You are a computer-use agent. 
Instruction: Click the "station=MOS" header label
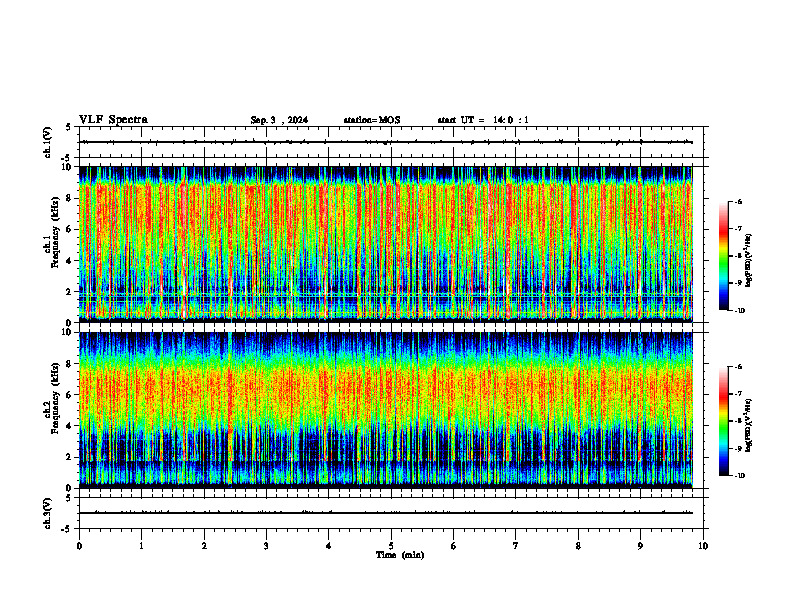tap(372, 120)
